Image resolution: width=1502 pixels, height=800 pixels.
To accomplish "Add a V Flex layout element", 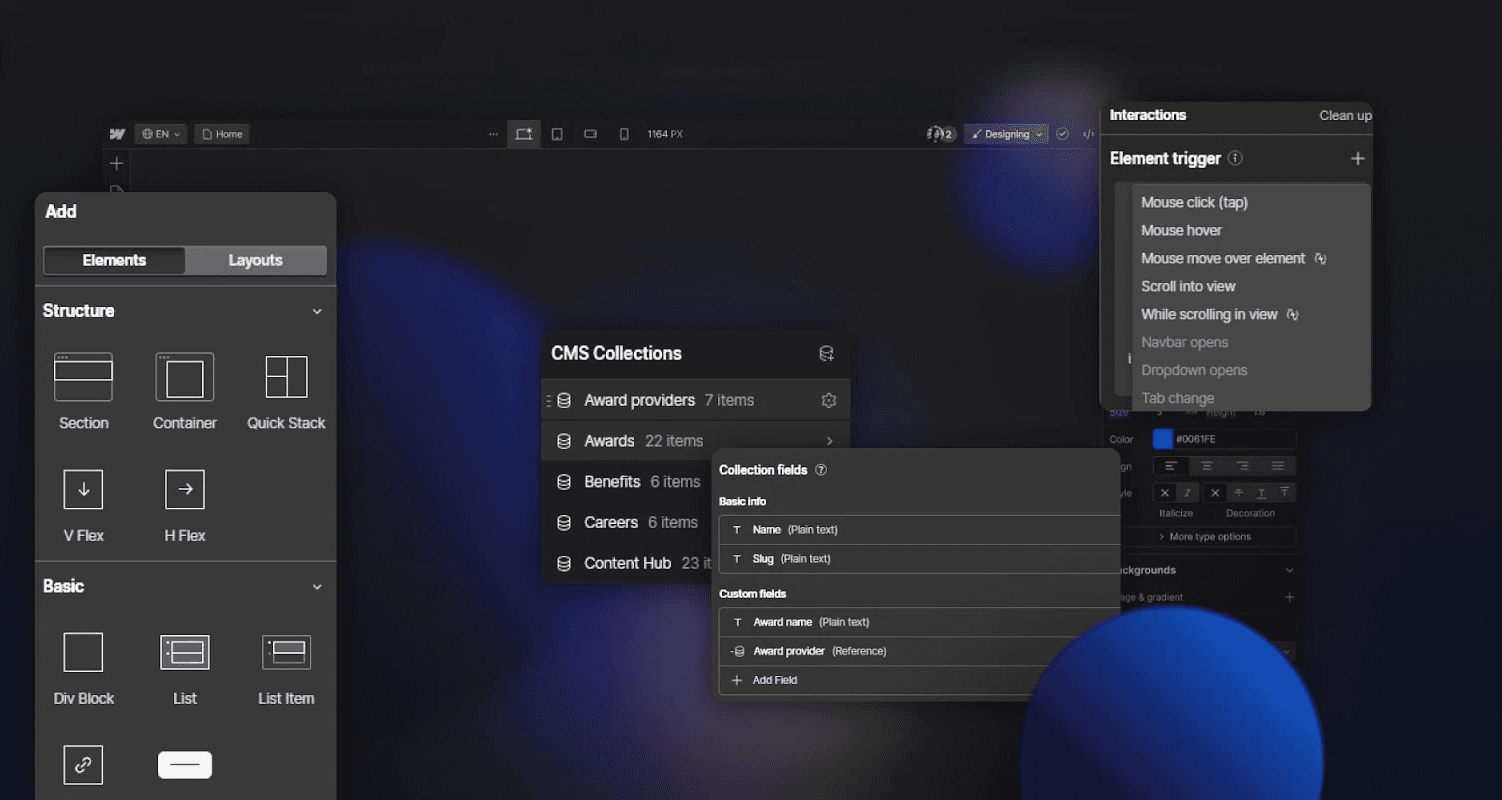I will (x=83, y=503).
